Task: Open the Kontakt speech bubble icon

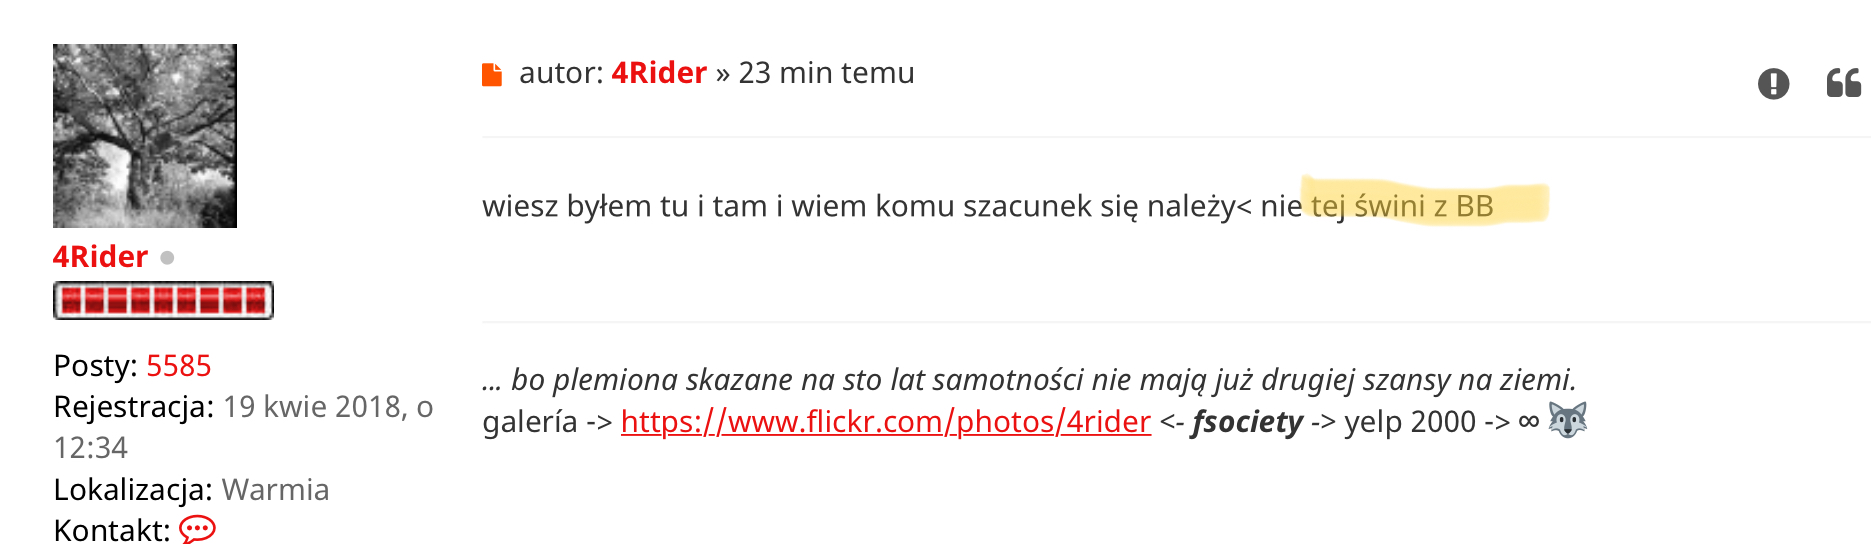Action: tap(197, 528)
